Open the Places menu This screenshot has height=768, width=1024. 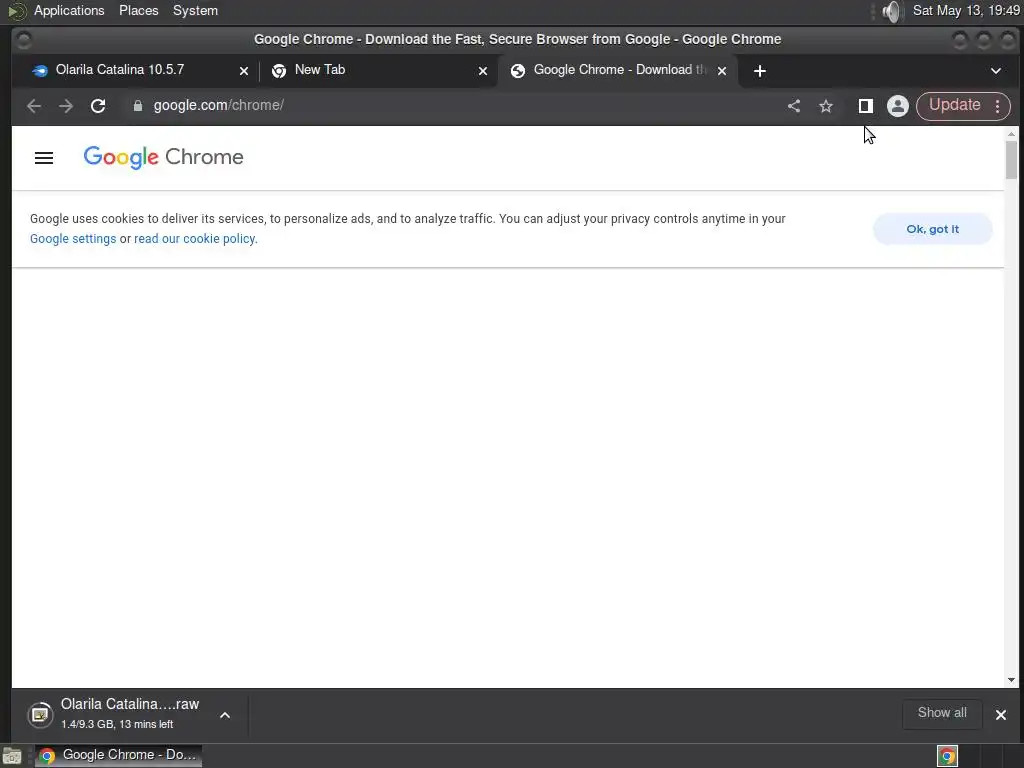tap(138, 10)
